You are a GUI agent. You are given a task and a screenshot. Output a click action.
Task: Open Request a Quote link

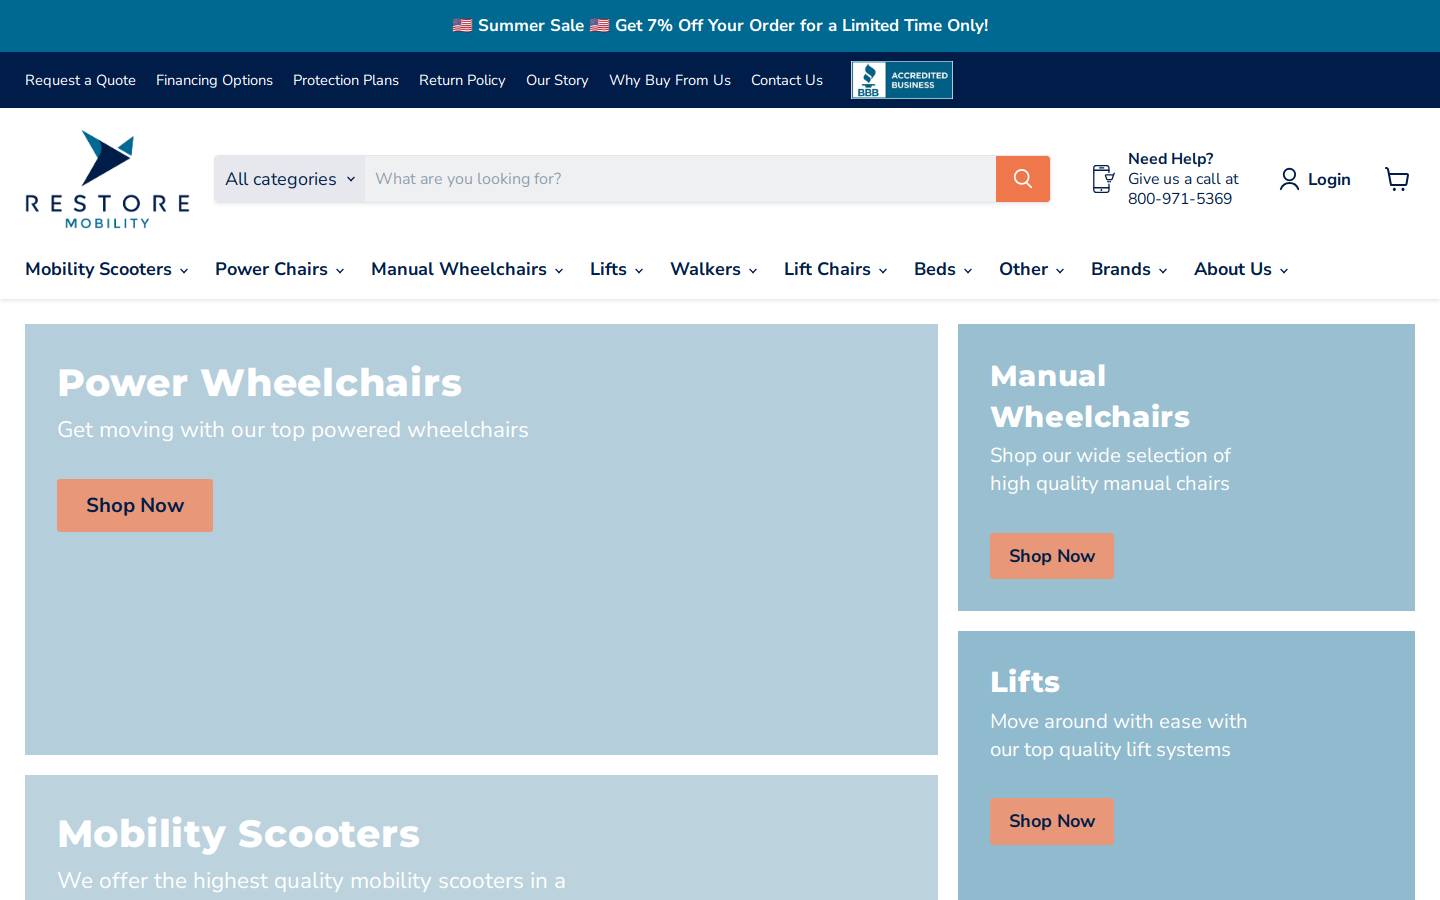point(80,80)
